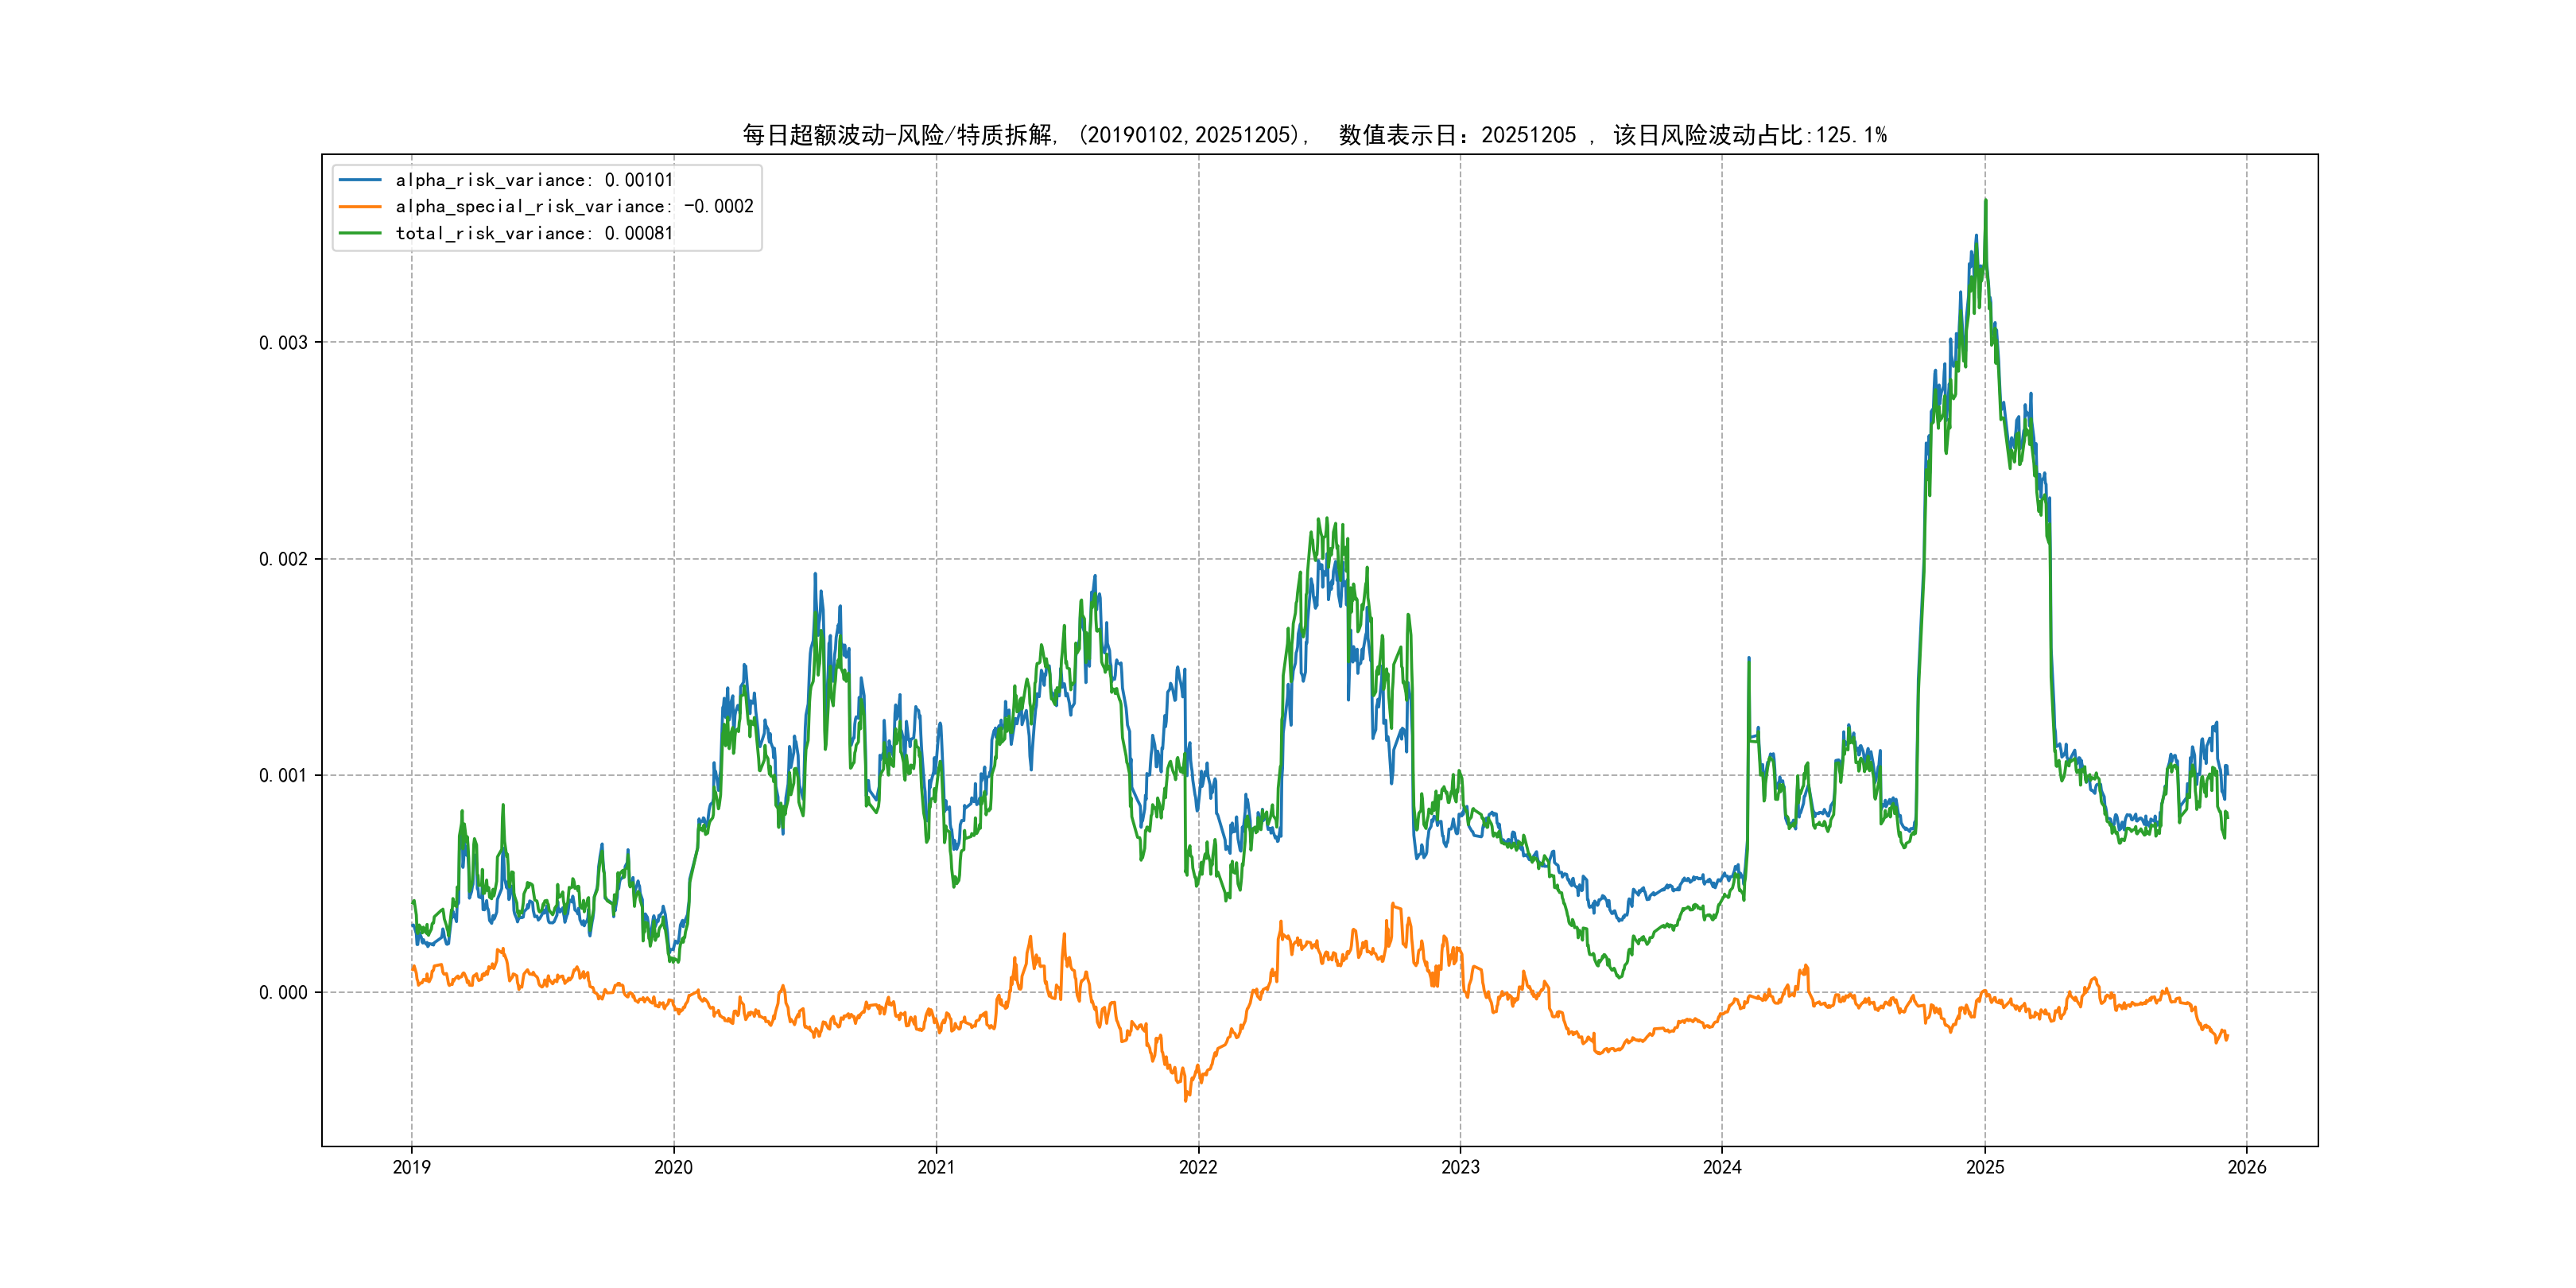Click the 2020 x-axis tick label
The image size is (2576, 1288).
(x=673, y=1167)
